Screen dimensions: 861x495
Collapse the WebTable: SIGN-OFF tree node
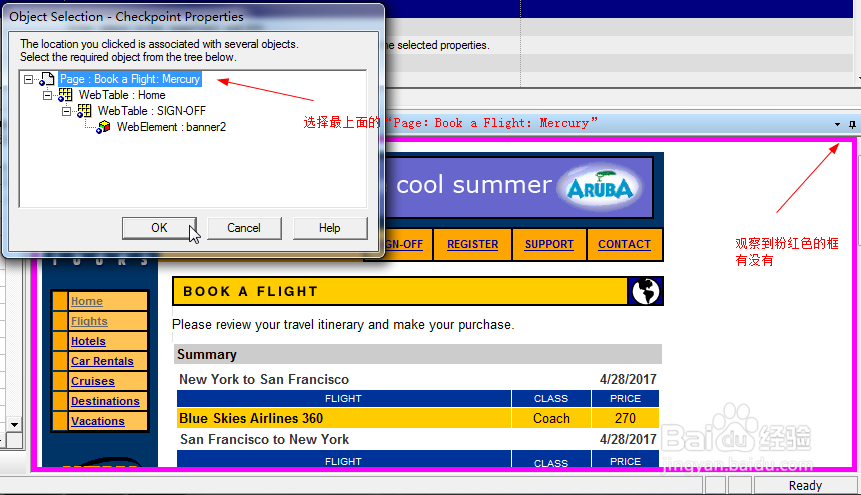(66, 112)
